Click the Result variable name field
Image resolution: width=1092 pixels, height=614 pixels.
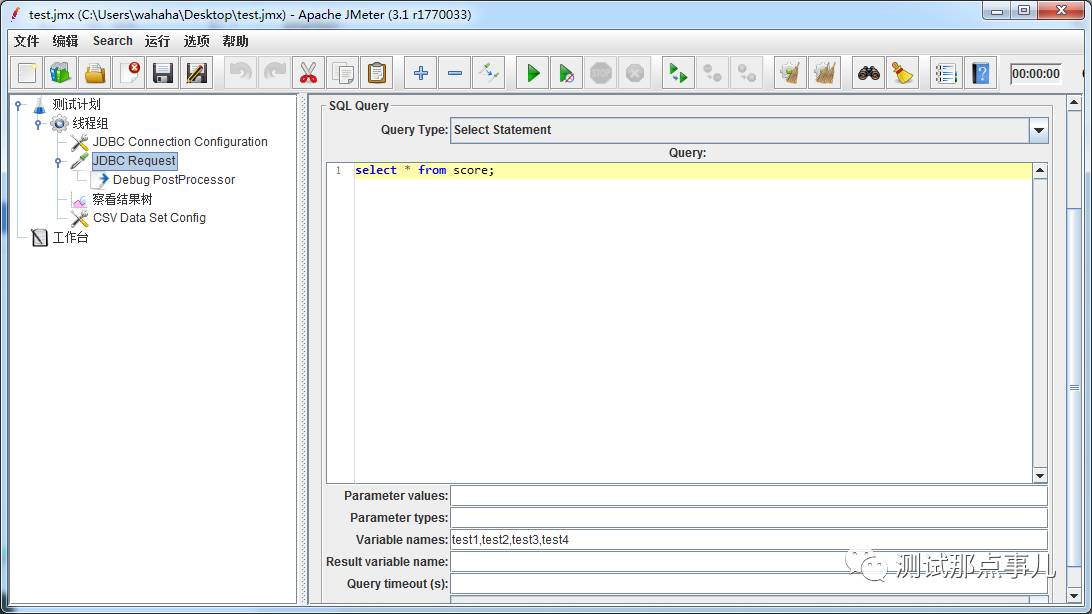click(x=749, y=562)
